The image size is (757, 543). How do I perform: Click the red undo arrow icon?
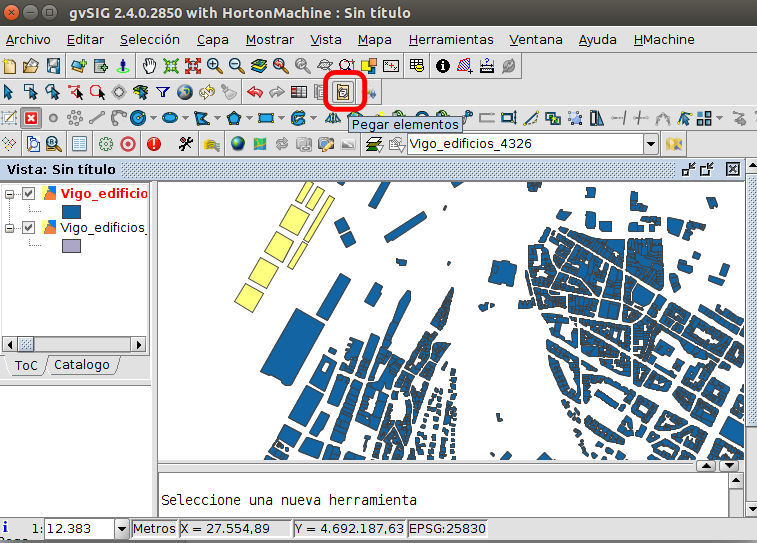(254, 92)
